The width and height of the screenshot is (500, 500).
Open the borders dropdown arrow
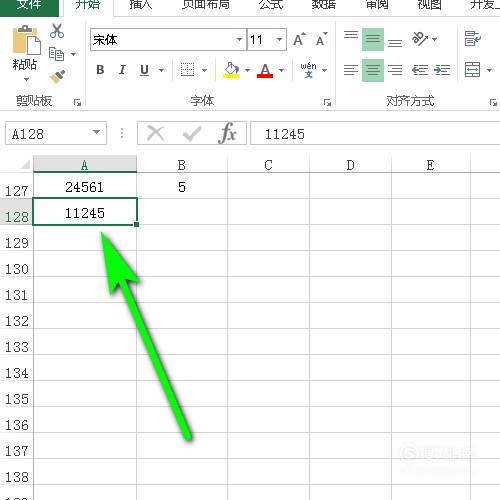(205, 70)
